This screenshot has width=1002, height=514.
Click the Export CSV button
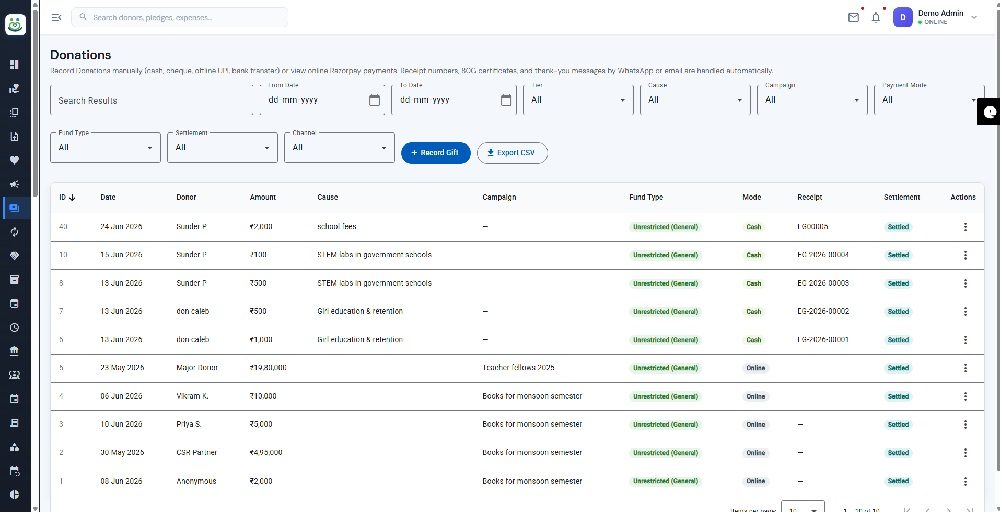pos(513,153)
